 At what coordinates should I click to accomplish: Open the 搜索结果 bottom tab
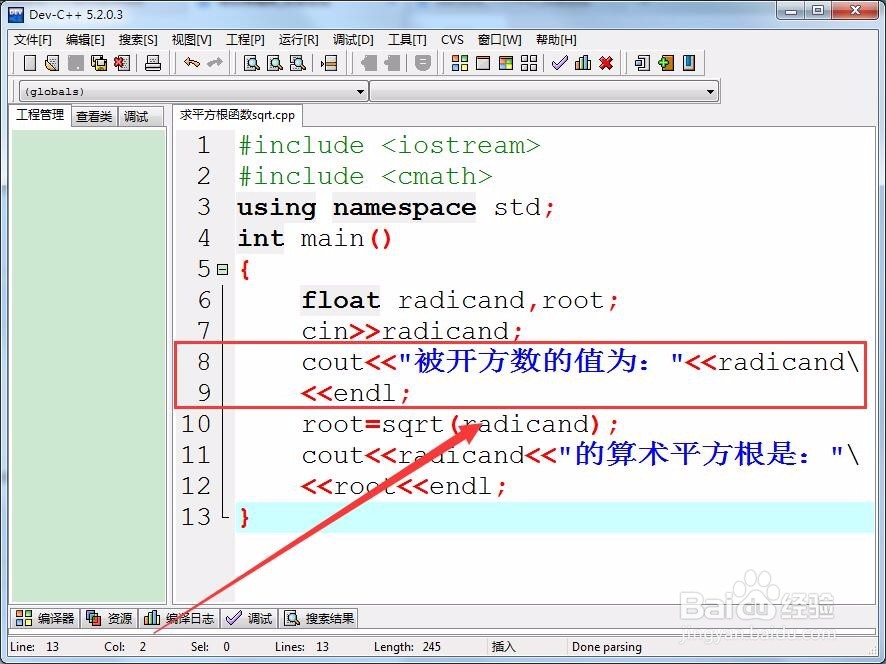click(319, 618)
